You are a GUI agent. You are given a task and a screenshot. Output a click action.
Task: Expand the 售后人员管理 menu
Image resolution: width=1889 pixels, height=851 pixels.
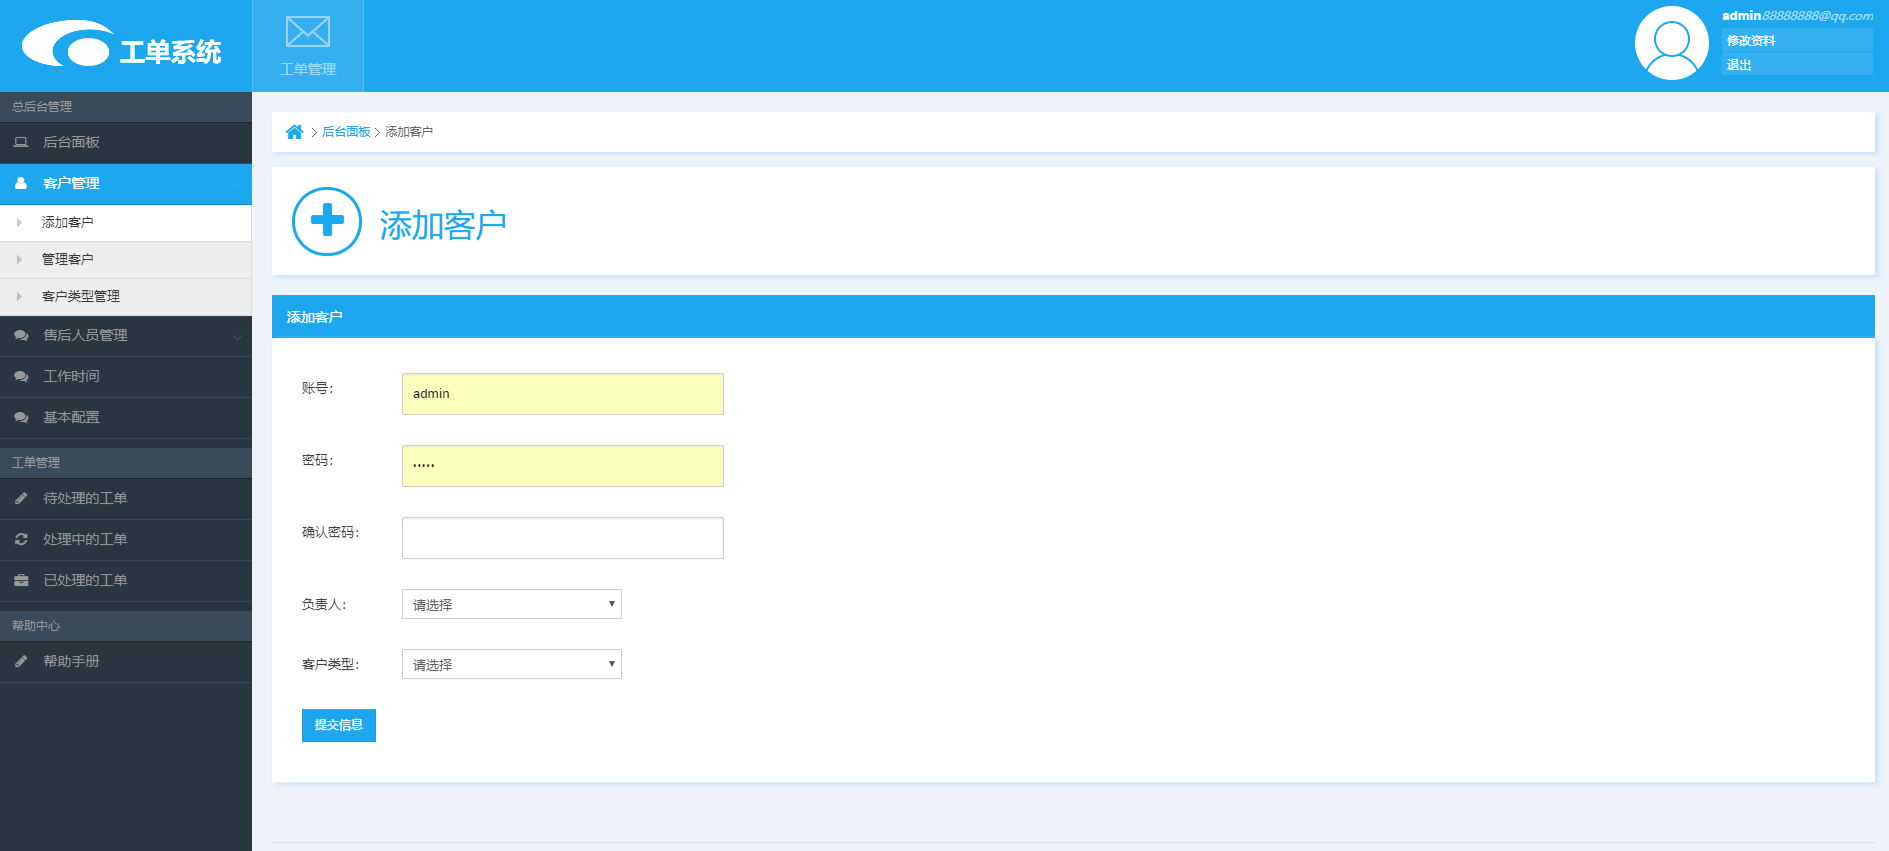(x=85, y=335)
